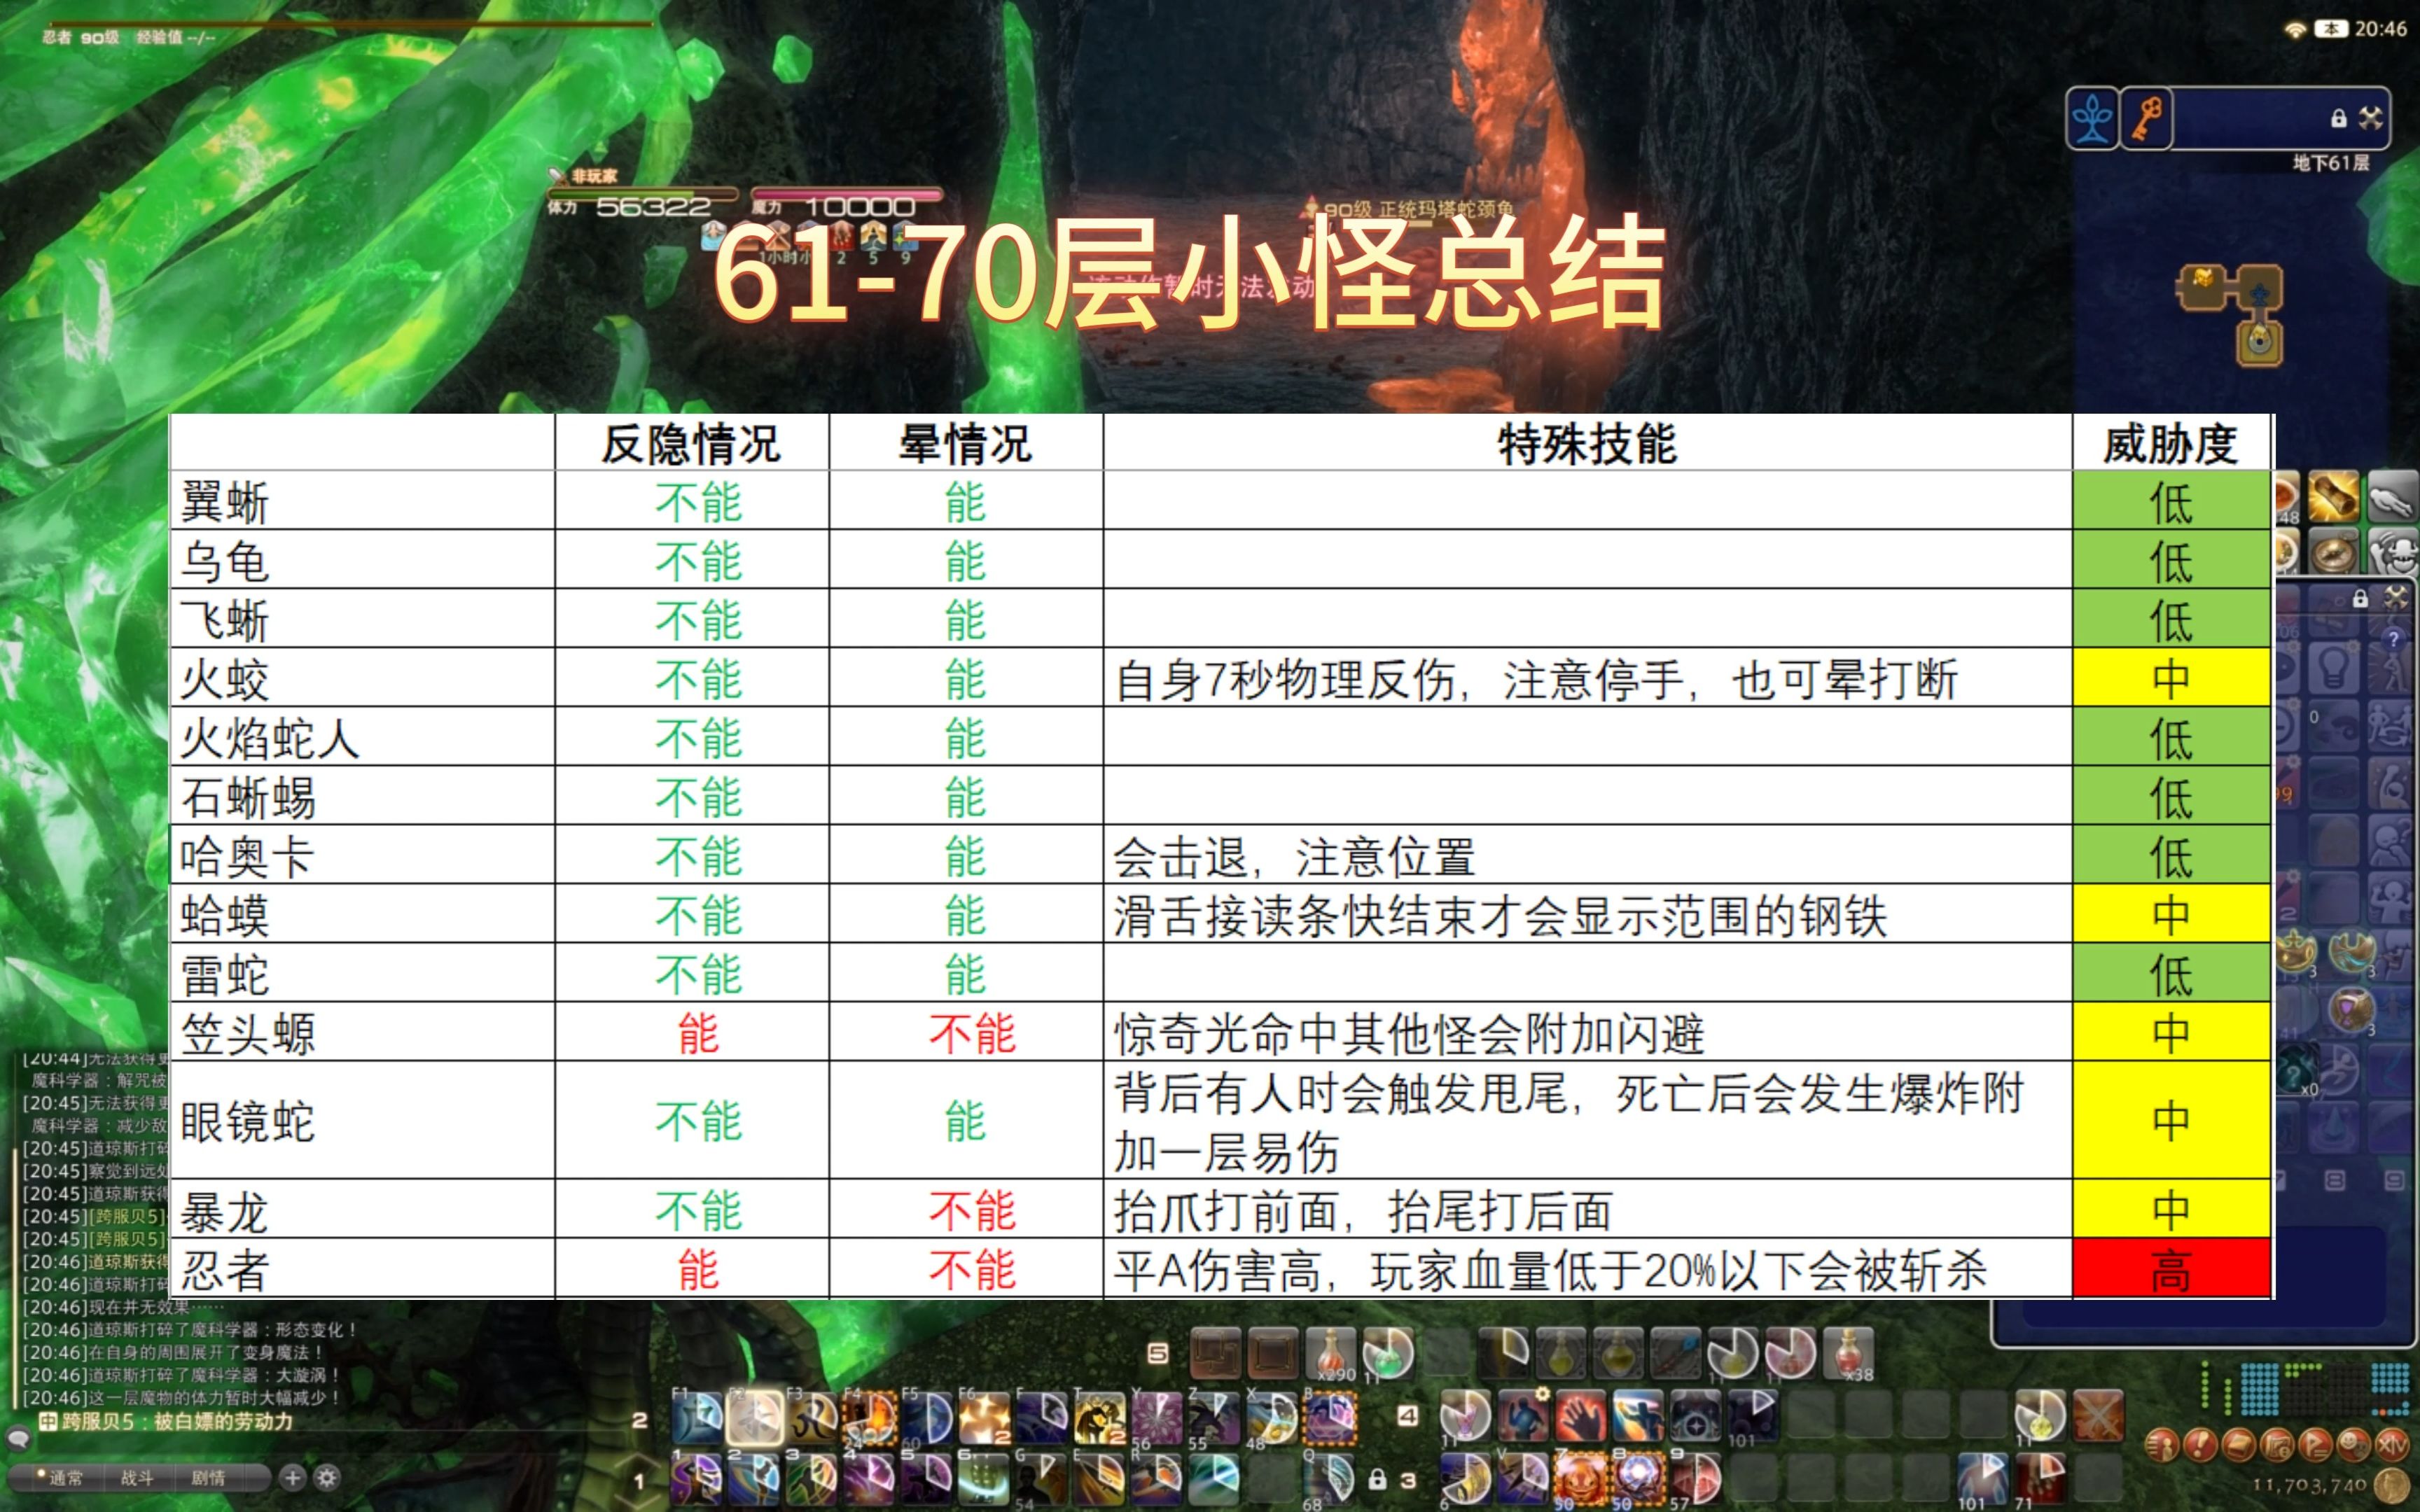Open the exclamation duty menu button

2200,1445
